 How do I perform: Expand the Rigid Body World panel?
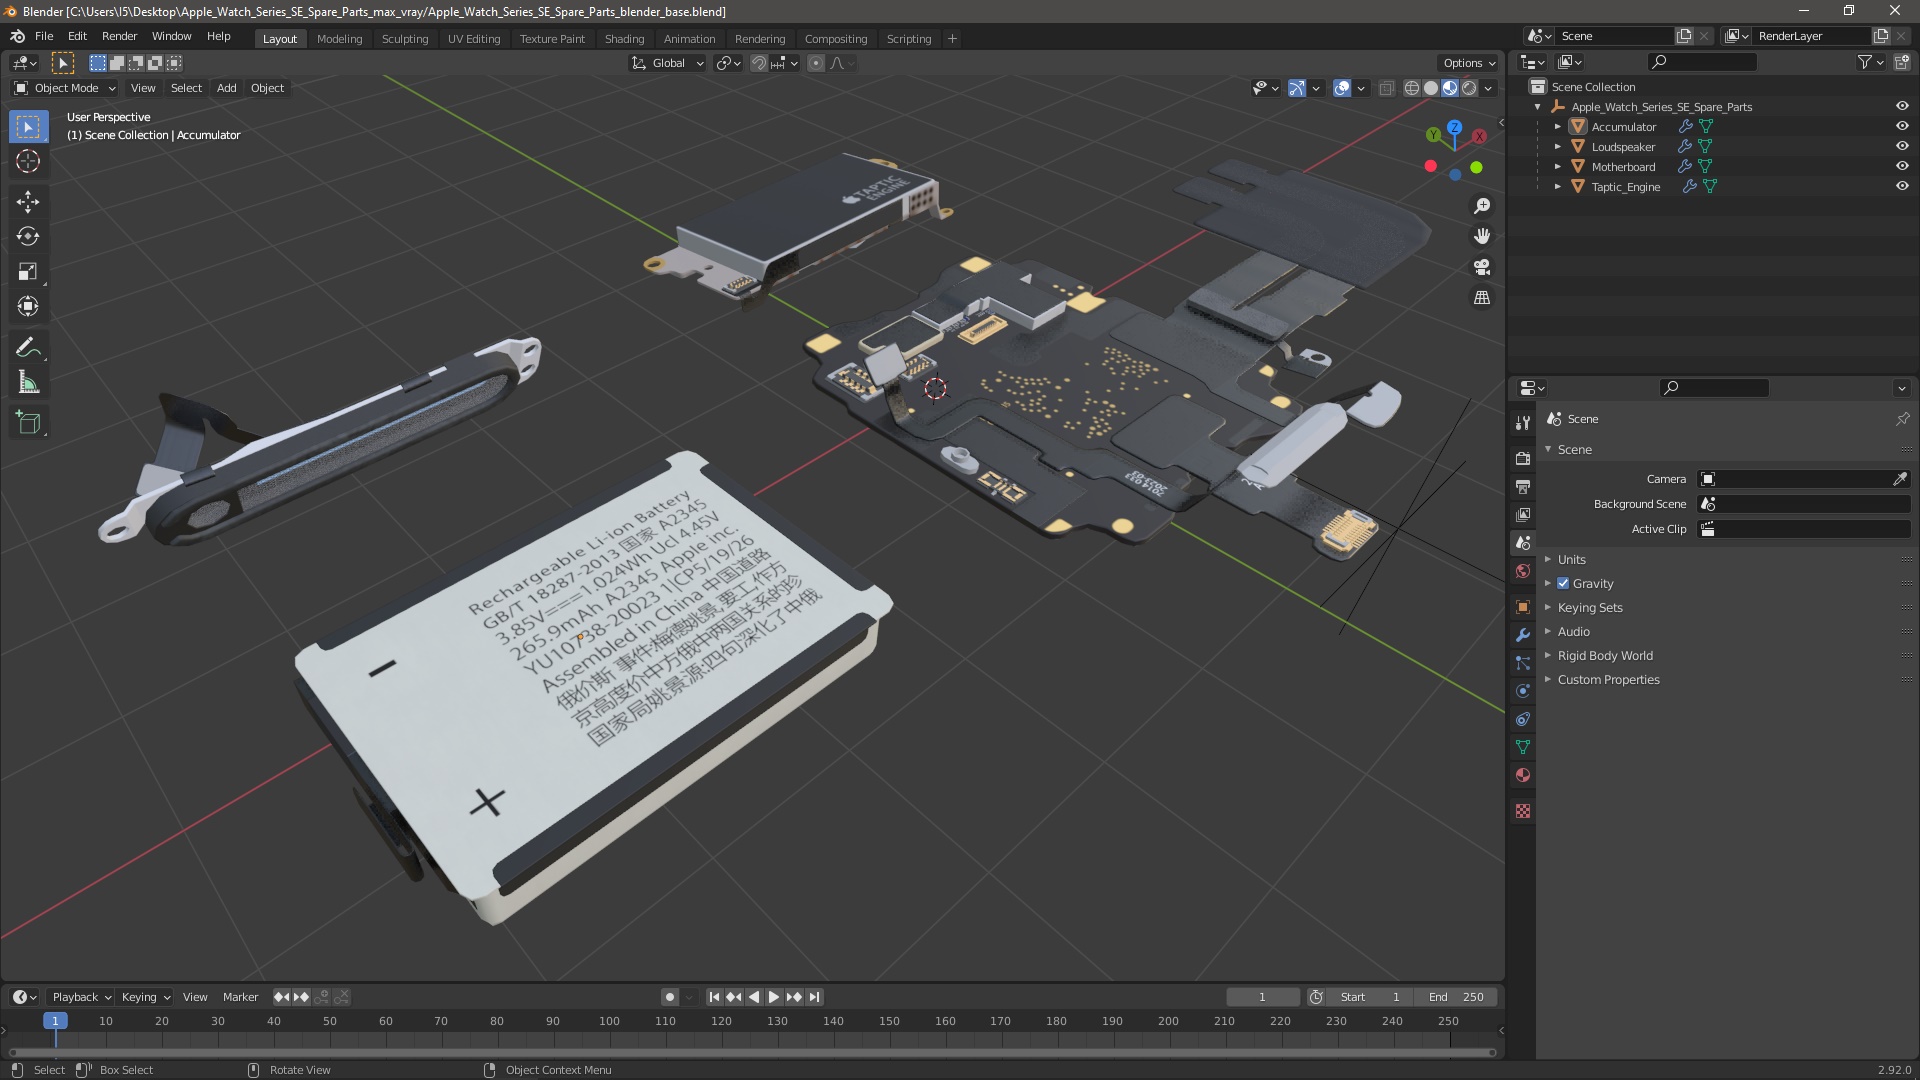pyautogui.click(x=1604, y=655)
